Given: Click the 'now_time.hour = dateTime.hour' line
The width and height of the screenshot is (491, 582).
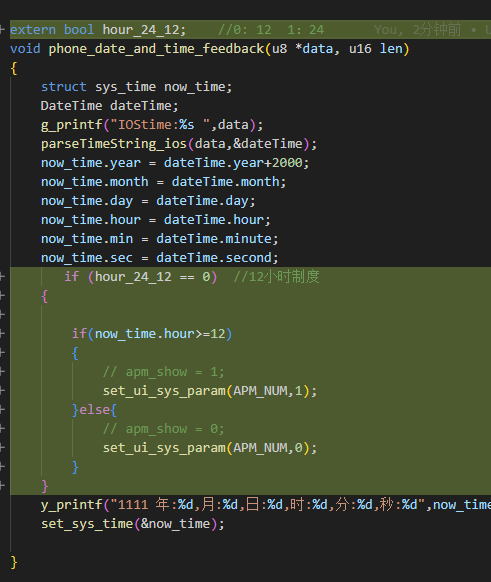Looking at the screenshot, I should point(156,220).
